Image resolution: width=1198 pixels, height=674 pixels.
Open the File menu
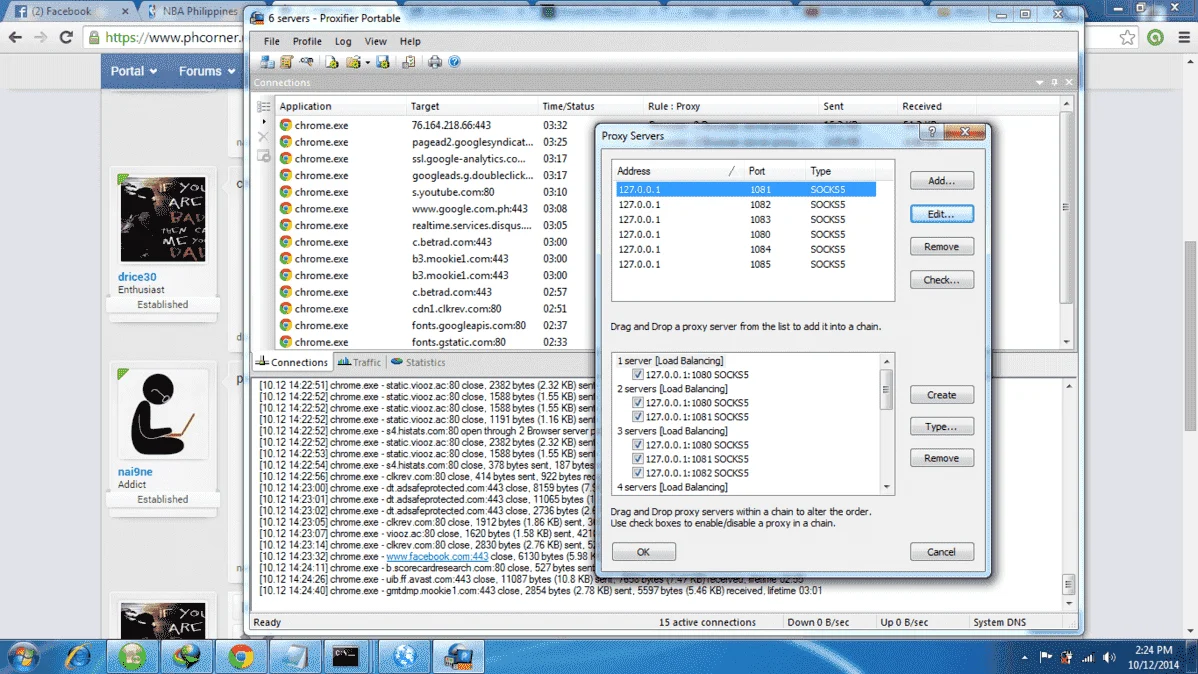(271, 41)
